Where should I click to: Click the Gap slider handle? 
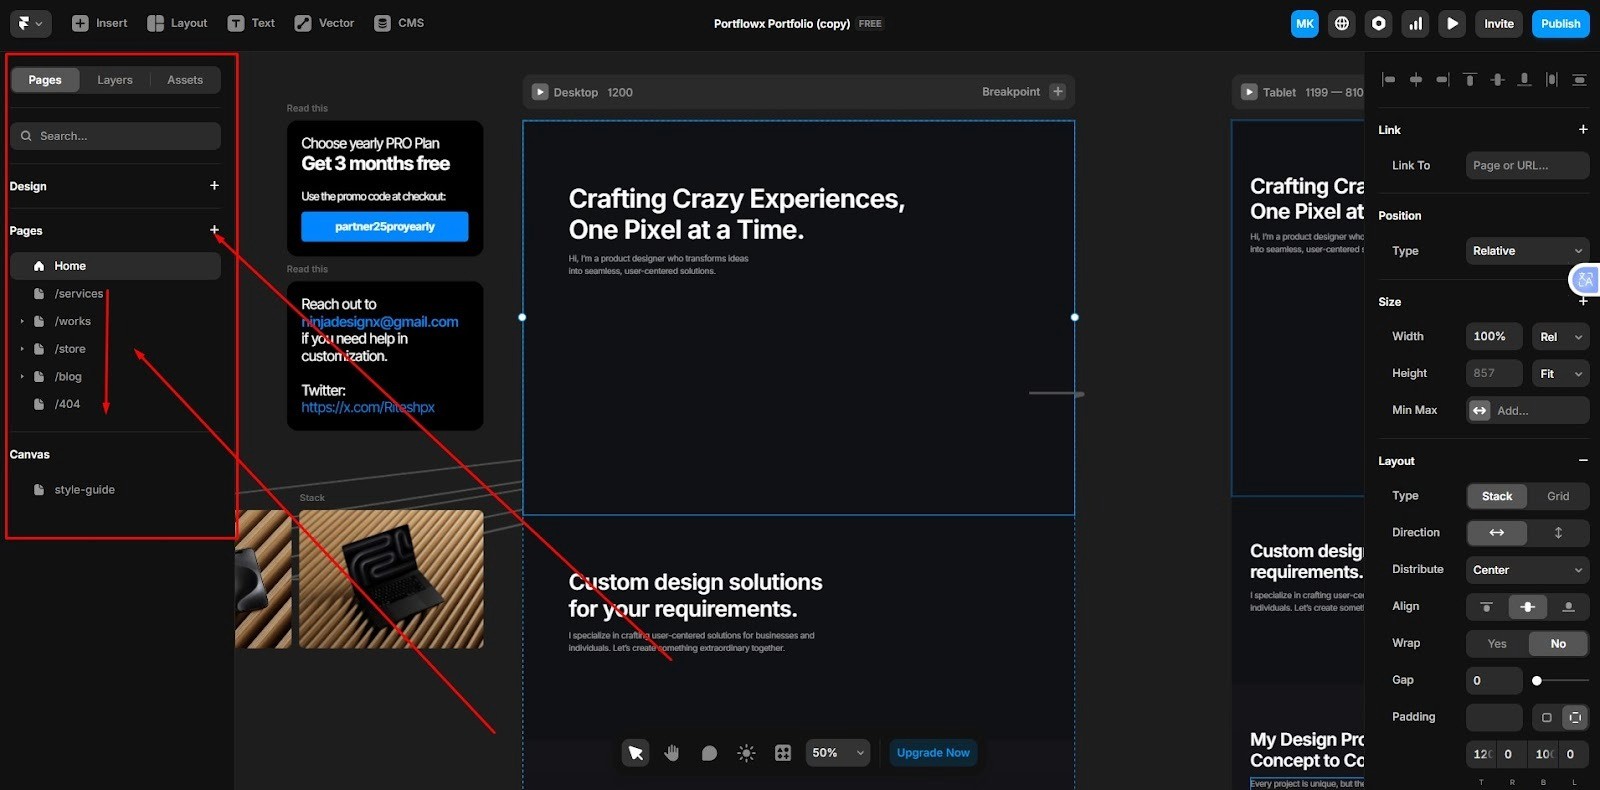[x=1537, y=681]
